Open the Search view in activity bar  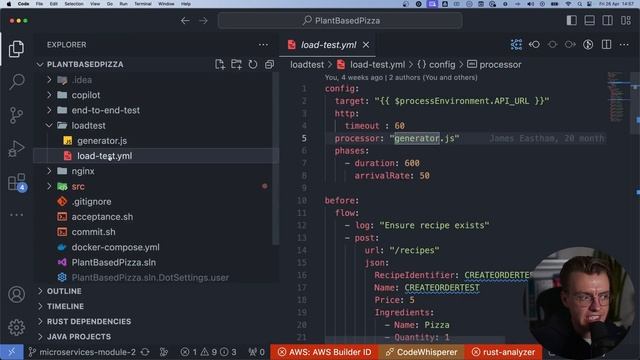(16, 82)
